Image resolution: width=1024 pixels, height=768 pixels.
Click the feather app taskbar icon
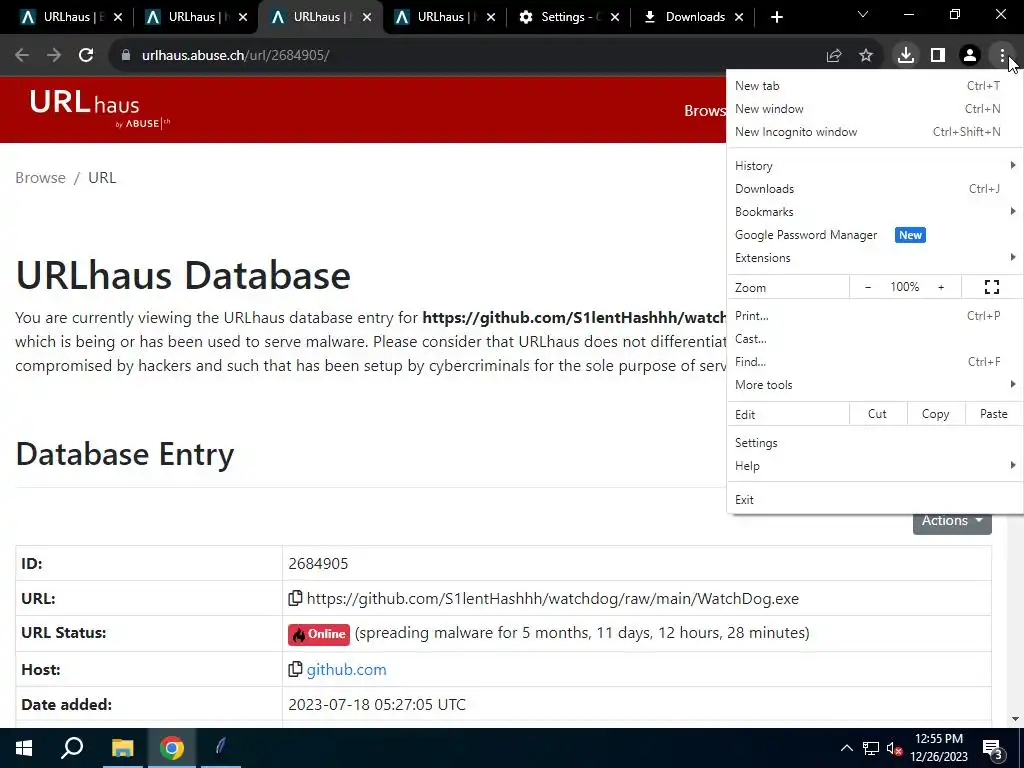click(221, 748)
